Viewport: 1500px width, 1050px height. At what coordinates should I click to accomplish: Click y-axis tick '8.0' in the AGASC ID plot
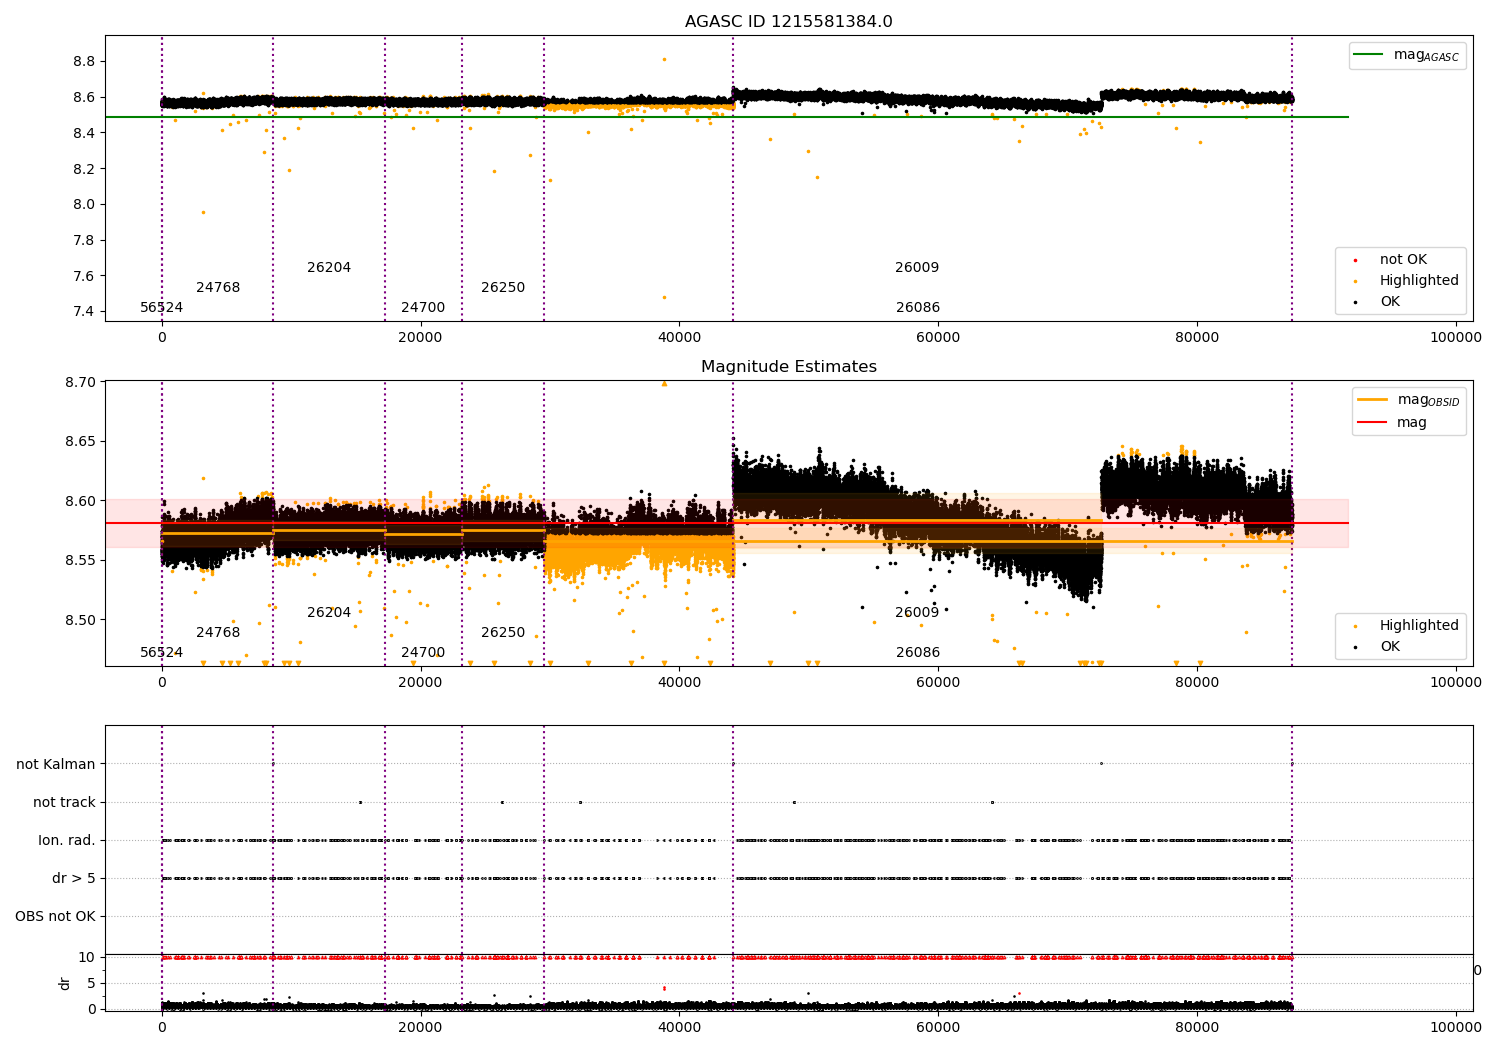coord(84,205)
